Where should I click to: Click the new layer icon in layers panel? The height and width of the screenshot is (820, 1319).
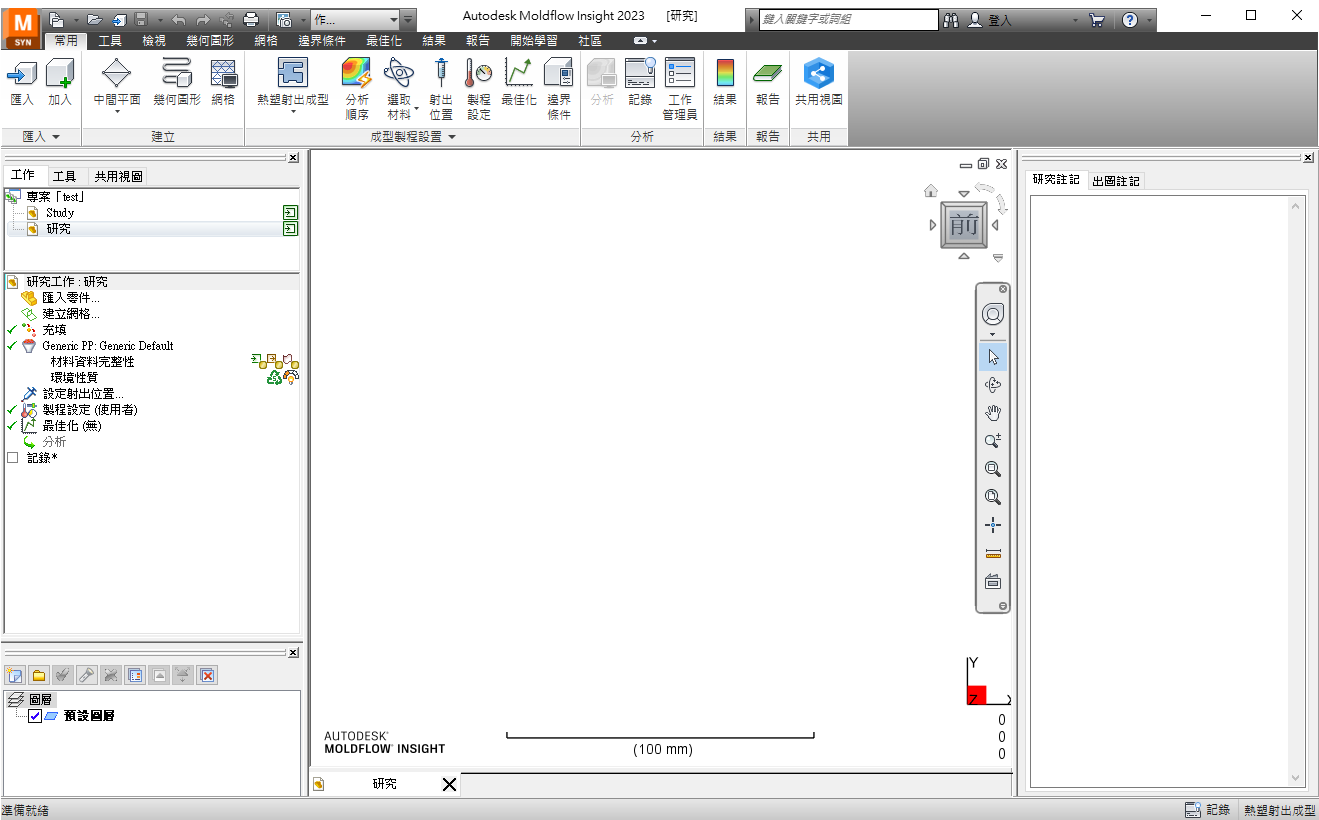click(14, 675)
